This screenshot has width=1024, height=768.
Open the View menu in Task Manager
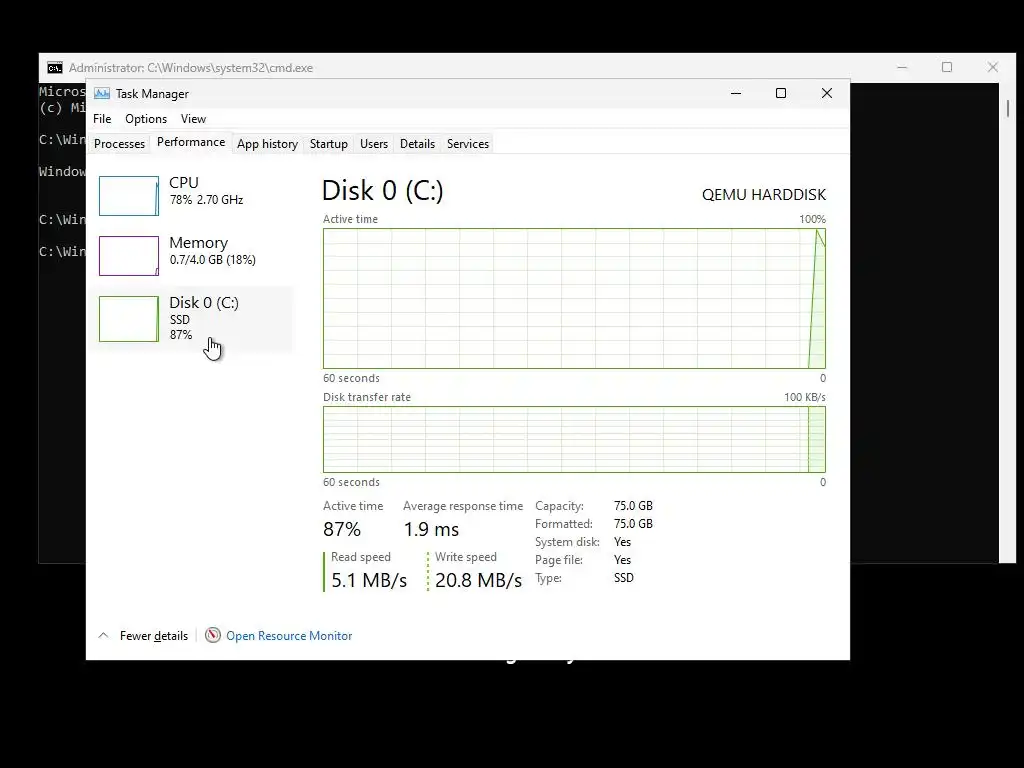(x=193, y=119)
